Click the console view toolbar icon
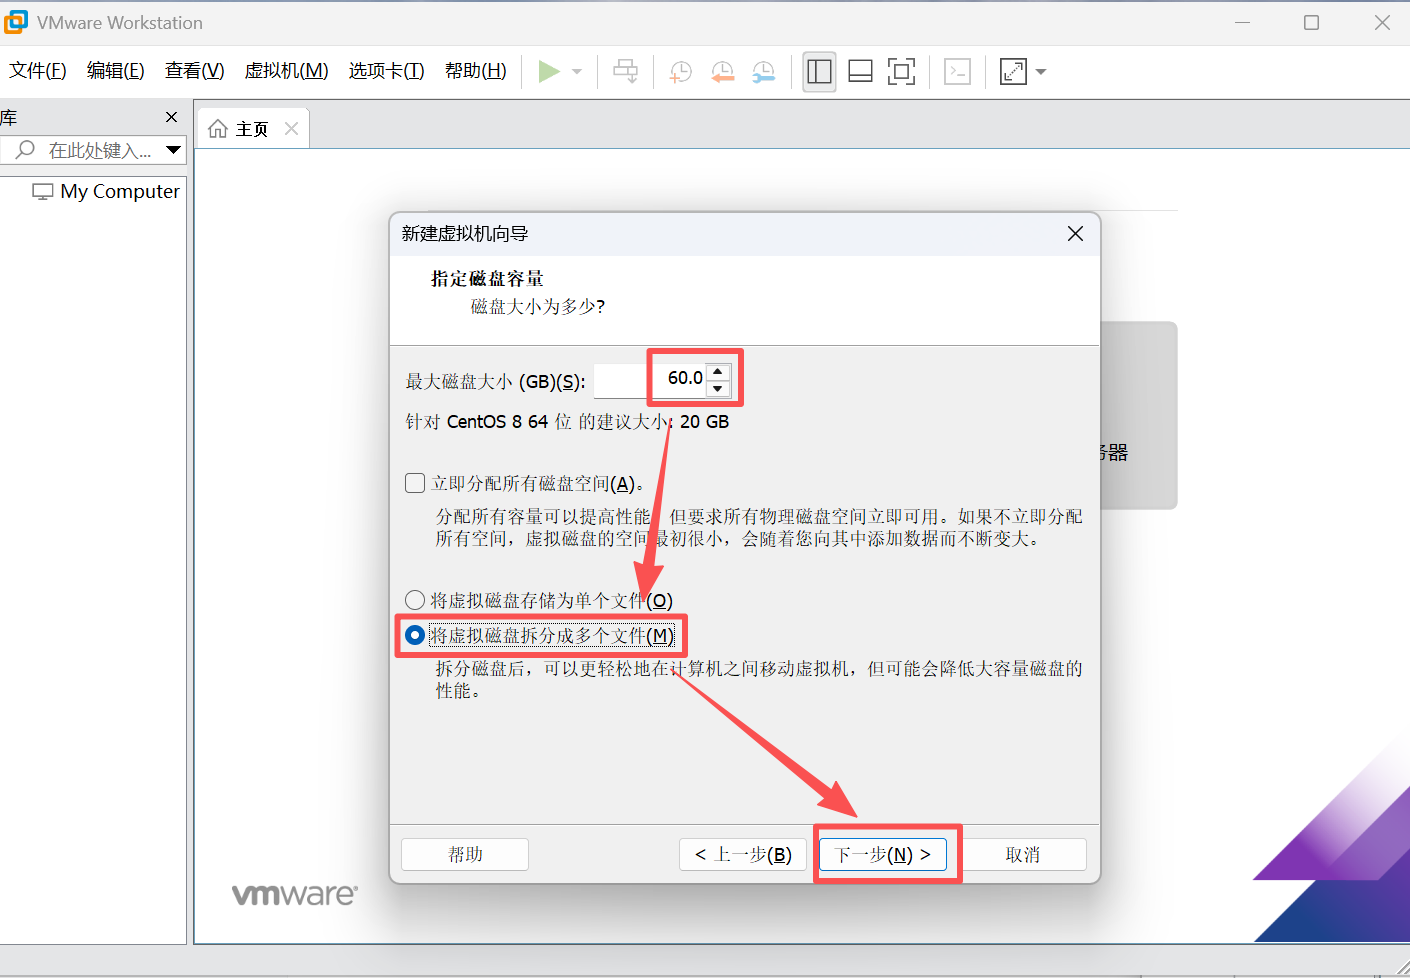Viewport: 1410px width, 978px height. pyautogui.click(x=958, y=71)
